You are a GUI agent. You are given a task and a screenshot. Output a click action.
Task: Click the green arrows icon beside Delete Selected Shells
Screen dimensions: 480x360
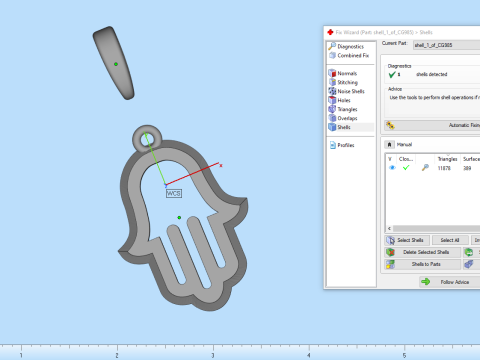pyautogui.click(x=469, y=252)
